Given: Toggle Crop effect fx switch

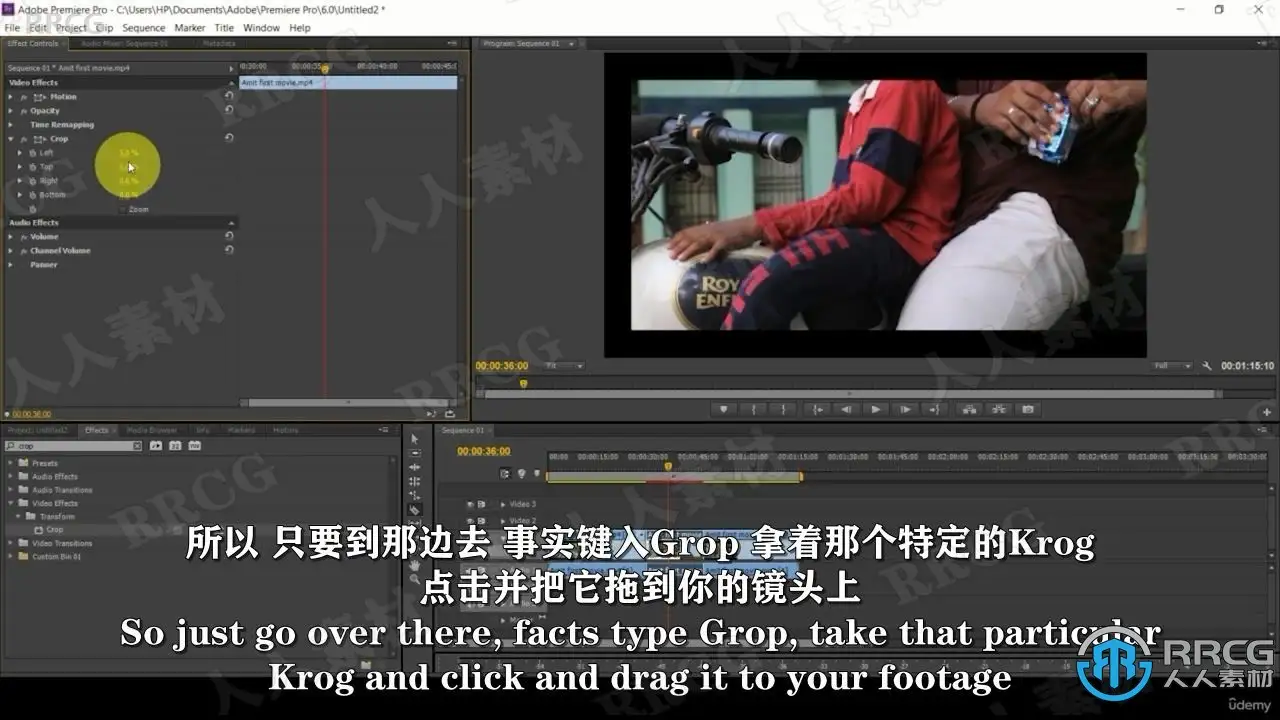Looking at the screenshot, I should click(x=23, y=139).
